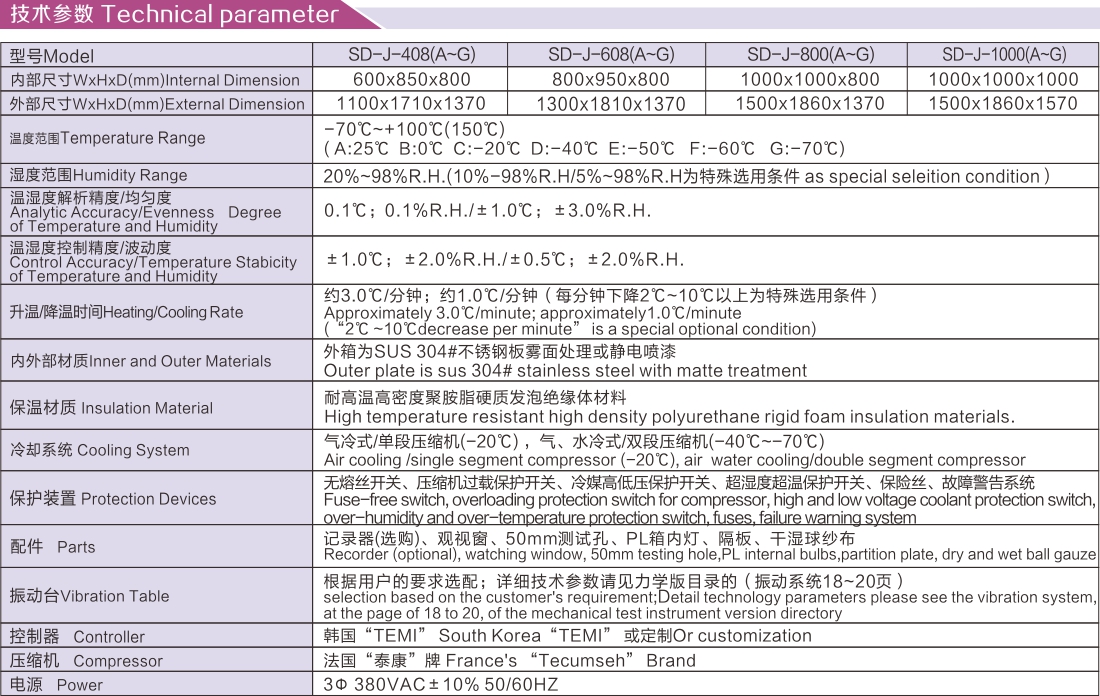Click the SD-J-800(A~G) model header
Screen dimensions: 1100x696
click(x=810, y=55)
